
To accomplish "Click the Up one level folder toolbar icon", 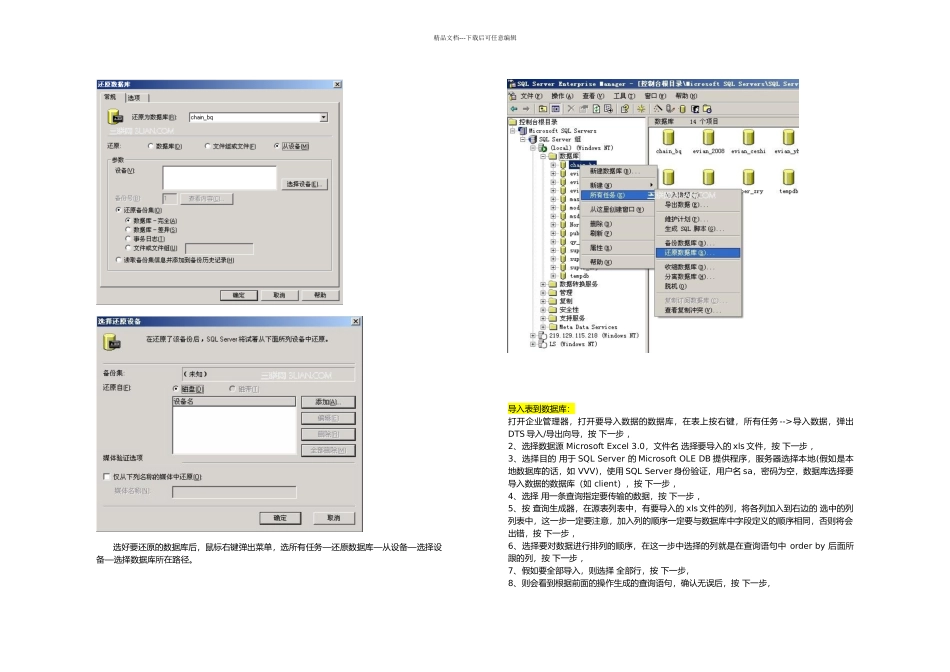I will [543, 109].
